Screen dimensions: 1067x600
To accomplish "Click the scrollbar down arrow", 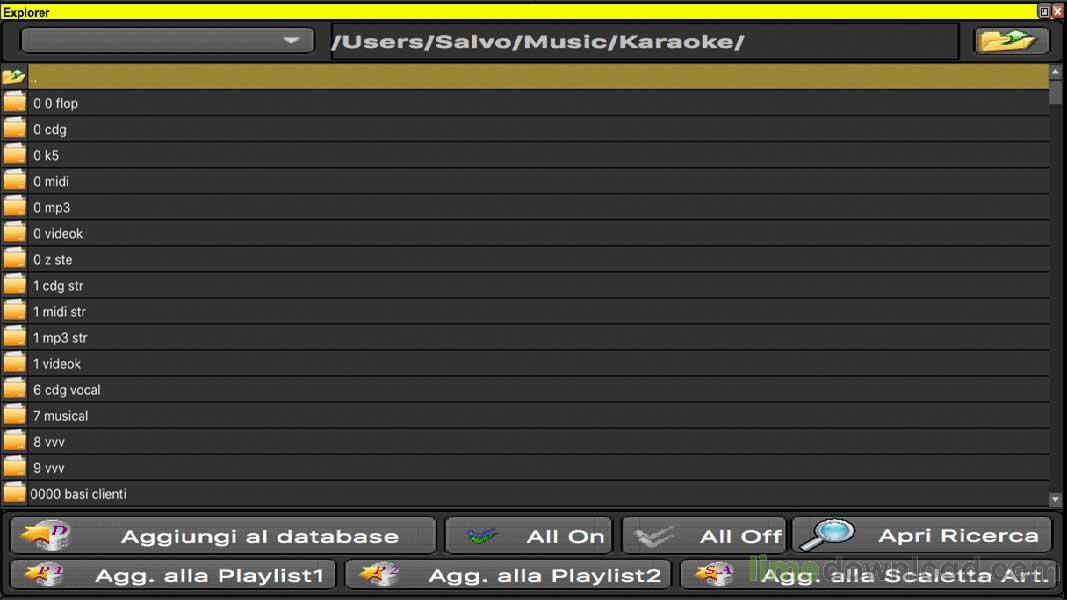I will pyautogui.click(x=1055, y=499).
